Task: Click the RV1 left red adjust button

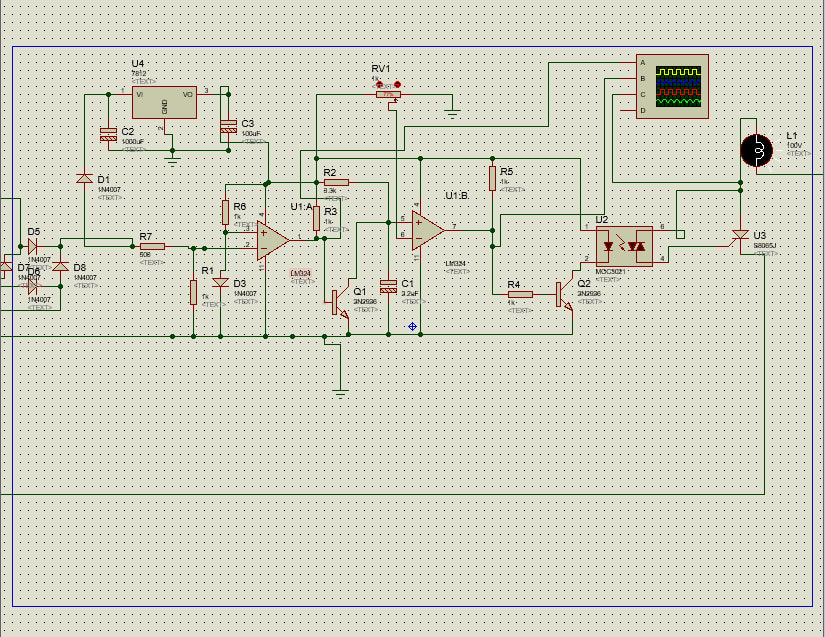Action: click(378, 84)
